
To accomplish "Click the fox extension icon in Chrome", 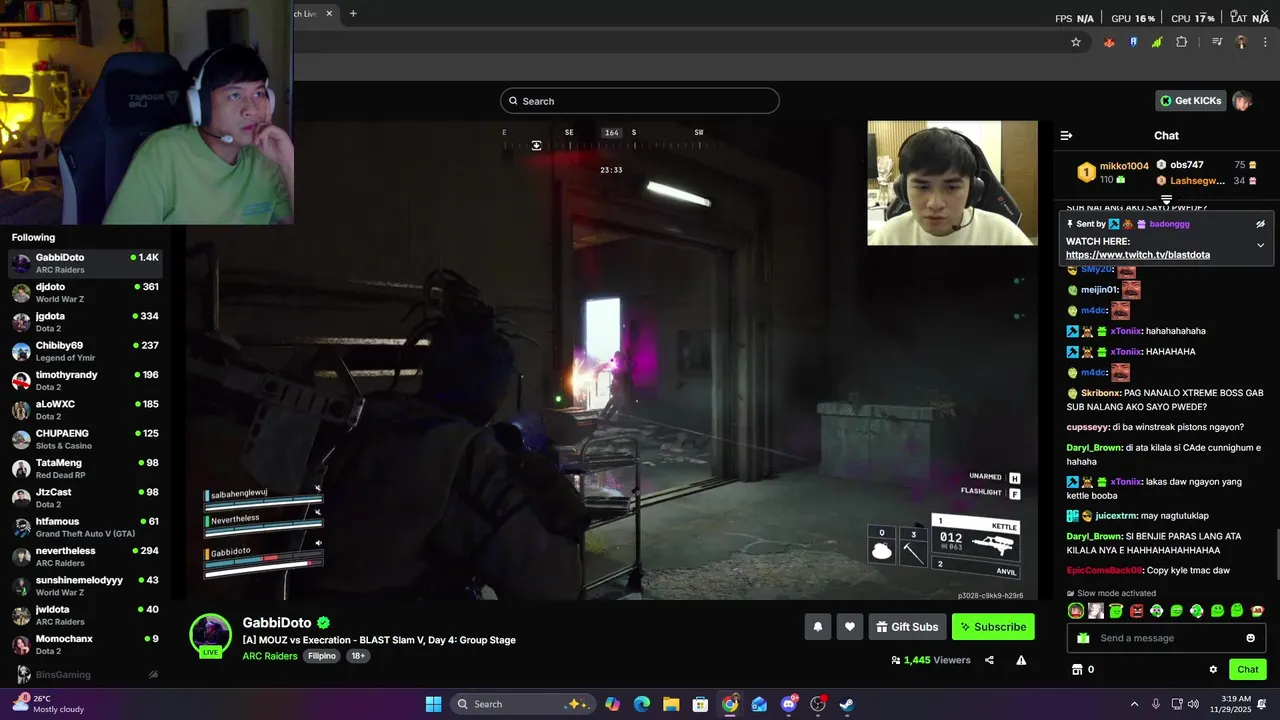I will [1108, 42].
